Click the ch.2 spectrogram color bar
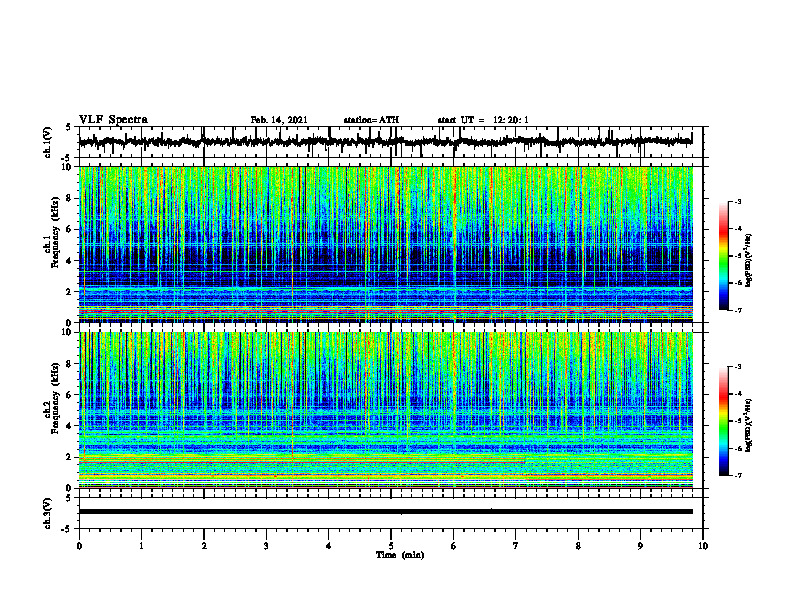Screen dimensions: 792x612 coord(724,421)
